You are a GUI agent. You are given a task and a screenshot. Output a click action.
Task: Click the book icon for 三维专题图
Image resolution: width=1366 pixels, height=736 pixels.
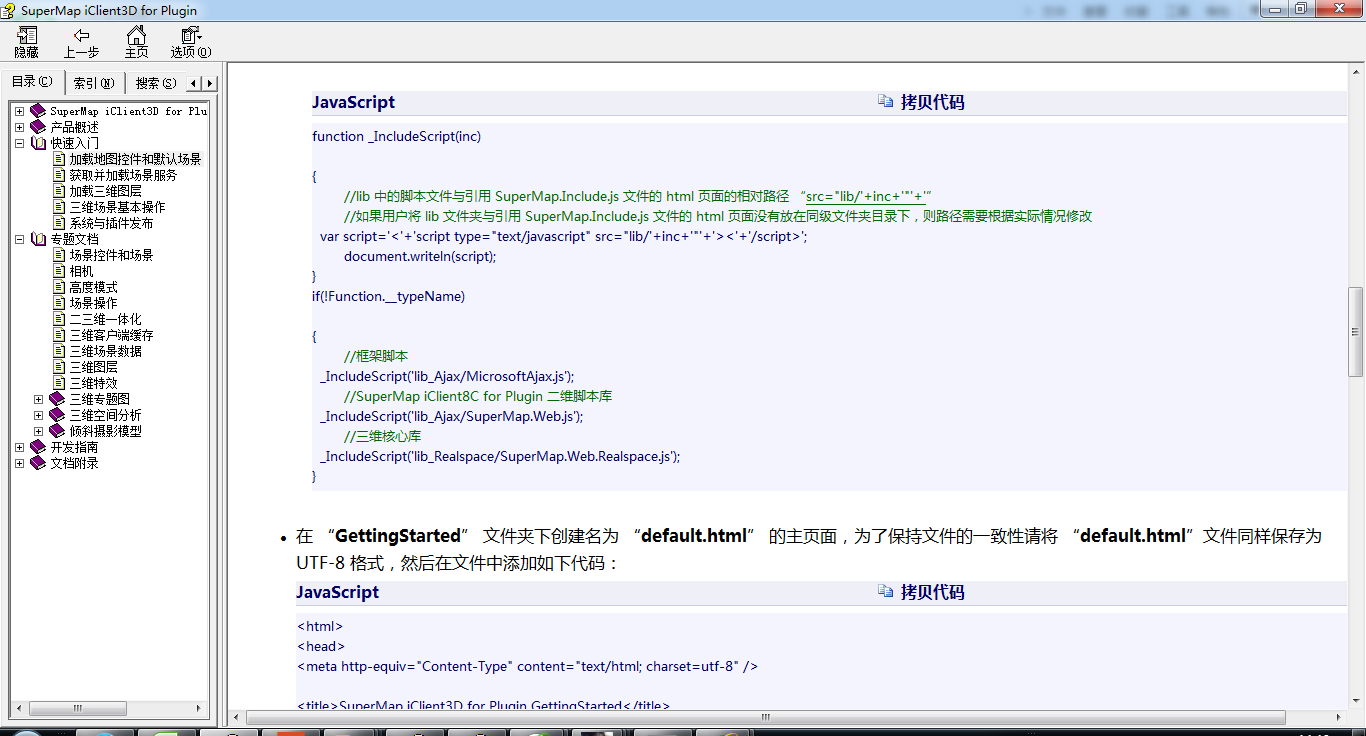[x=57, y=399]
